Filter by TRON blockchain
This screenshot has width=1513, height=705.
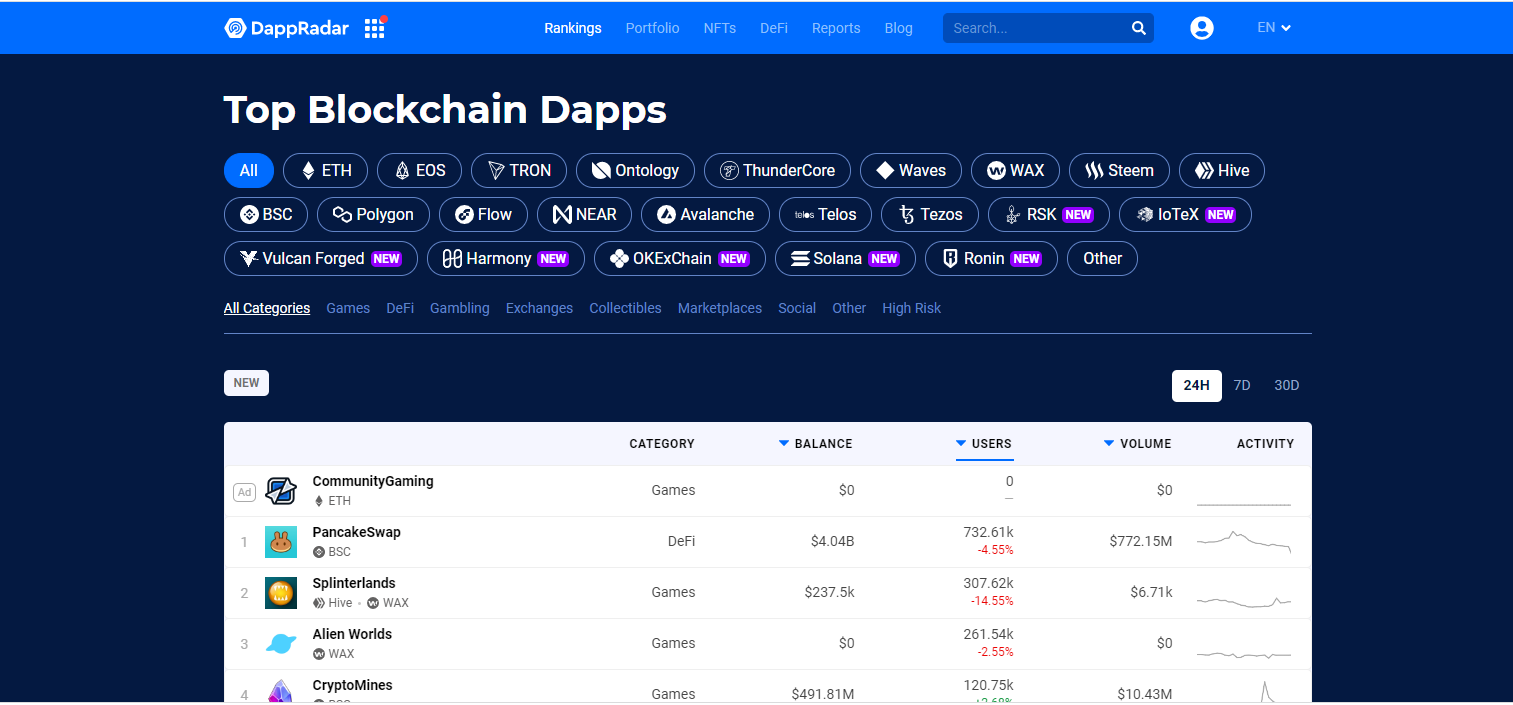tap(519, 170)
